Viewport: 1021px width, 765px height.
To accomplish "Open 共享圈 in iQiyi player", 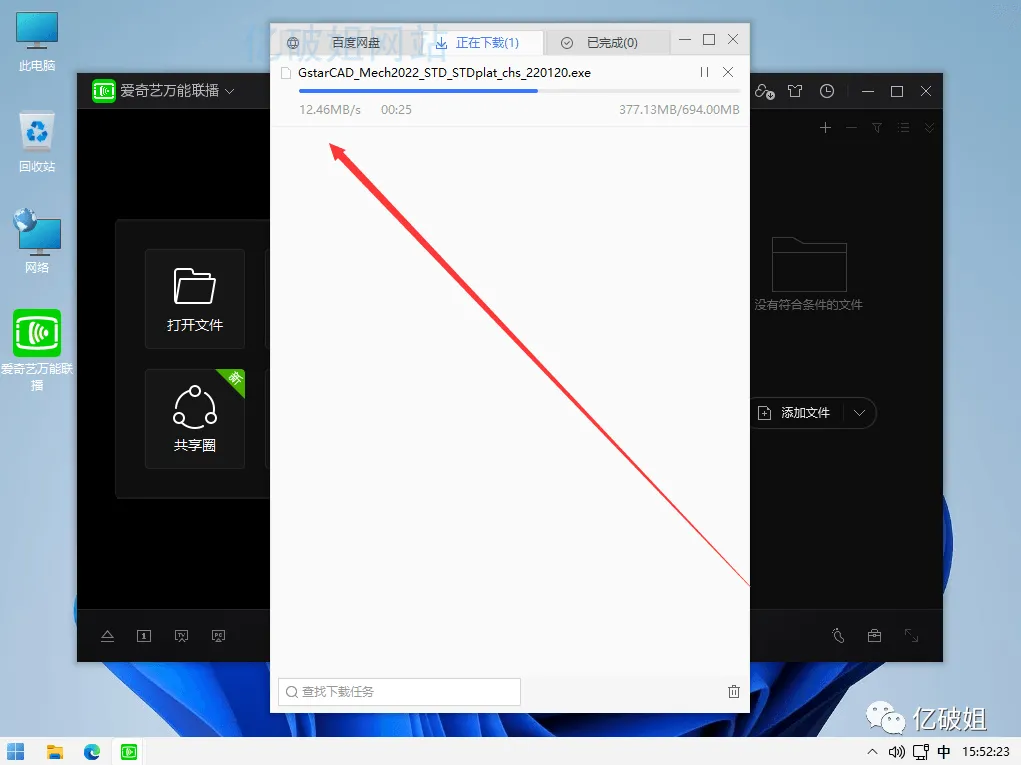I will [x=195, y=419].
